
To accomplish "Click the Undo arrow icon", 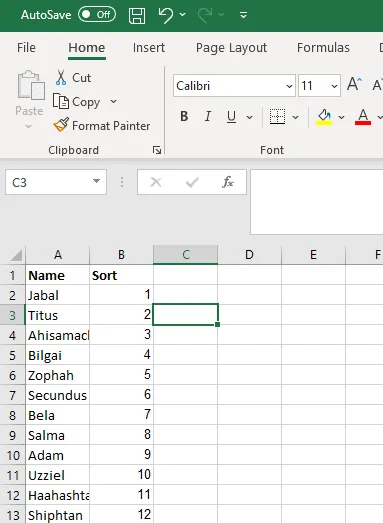I will click(166, 15).
